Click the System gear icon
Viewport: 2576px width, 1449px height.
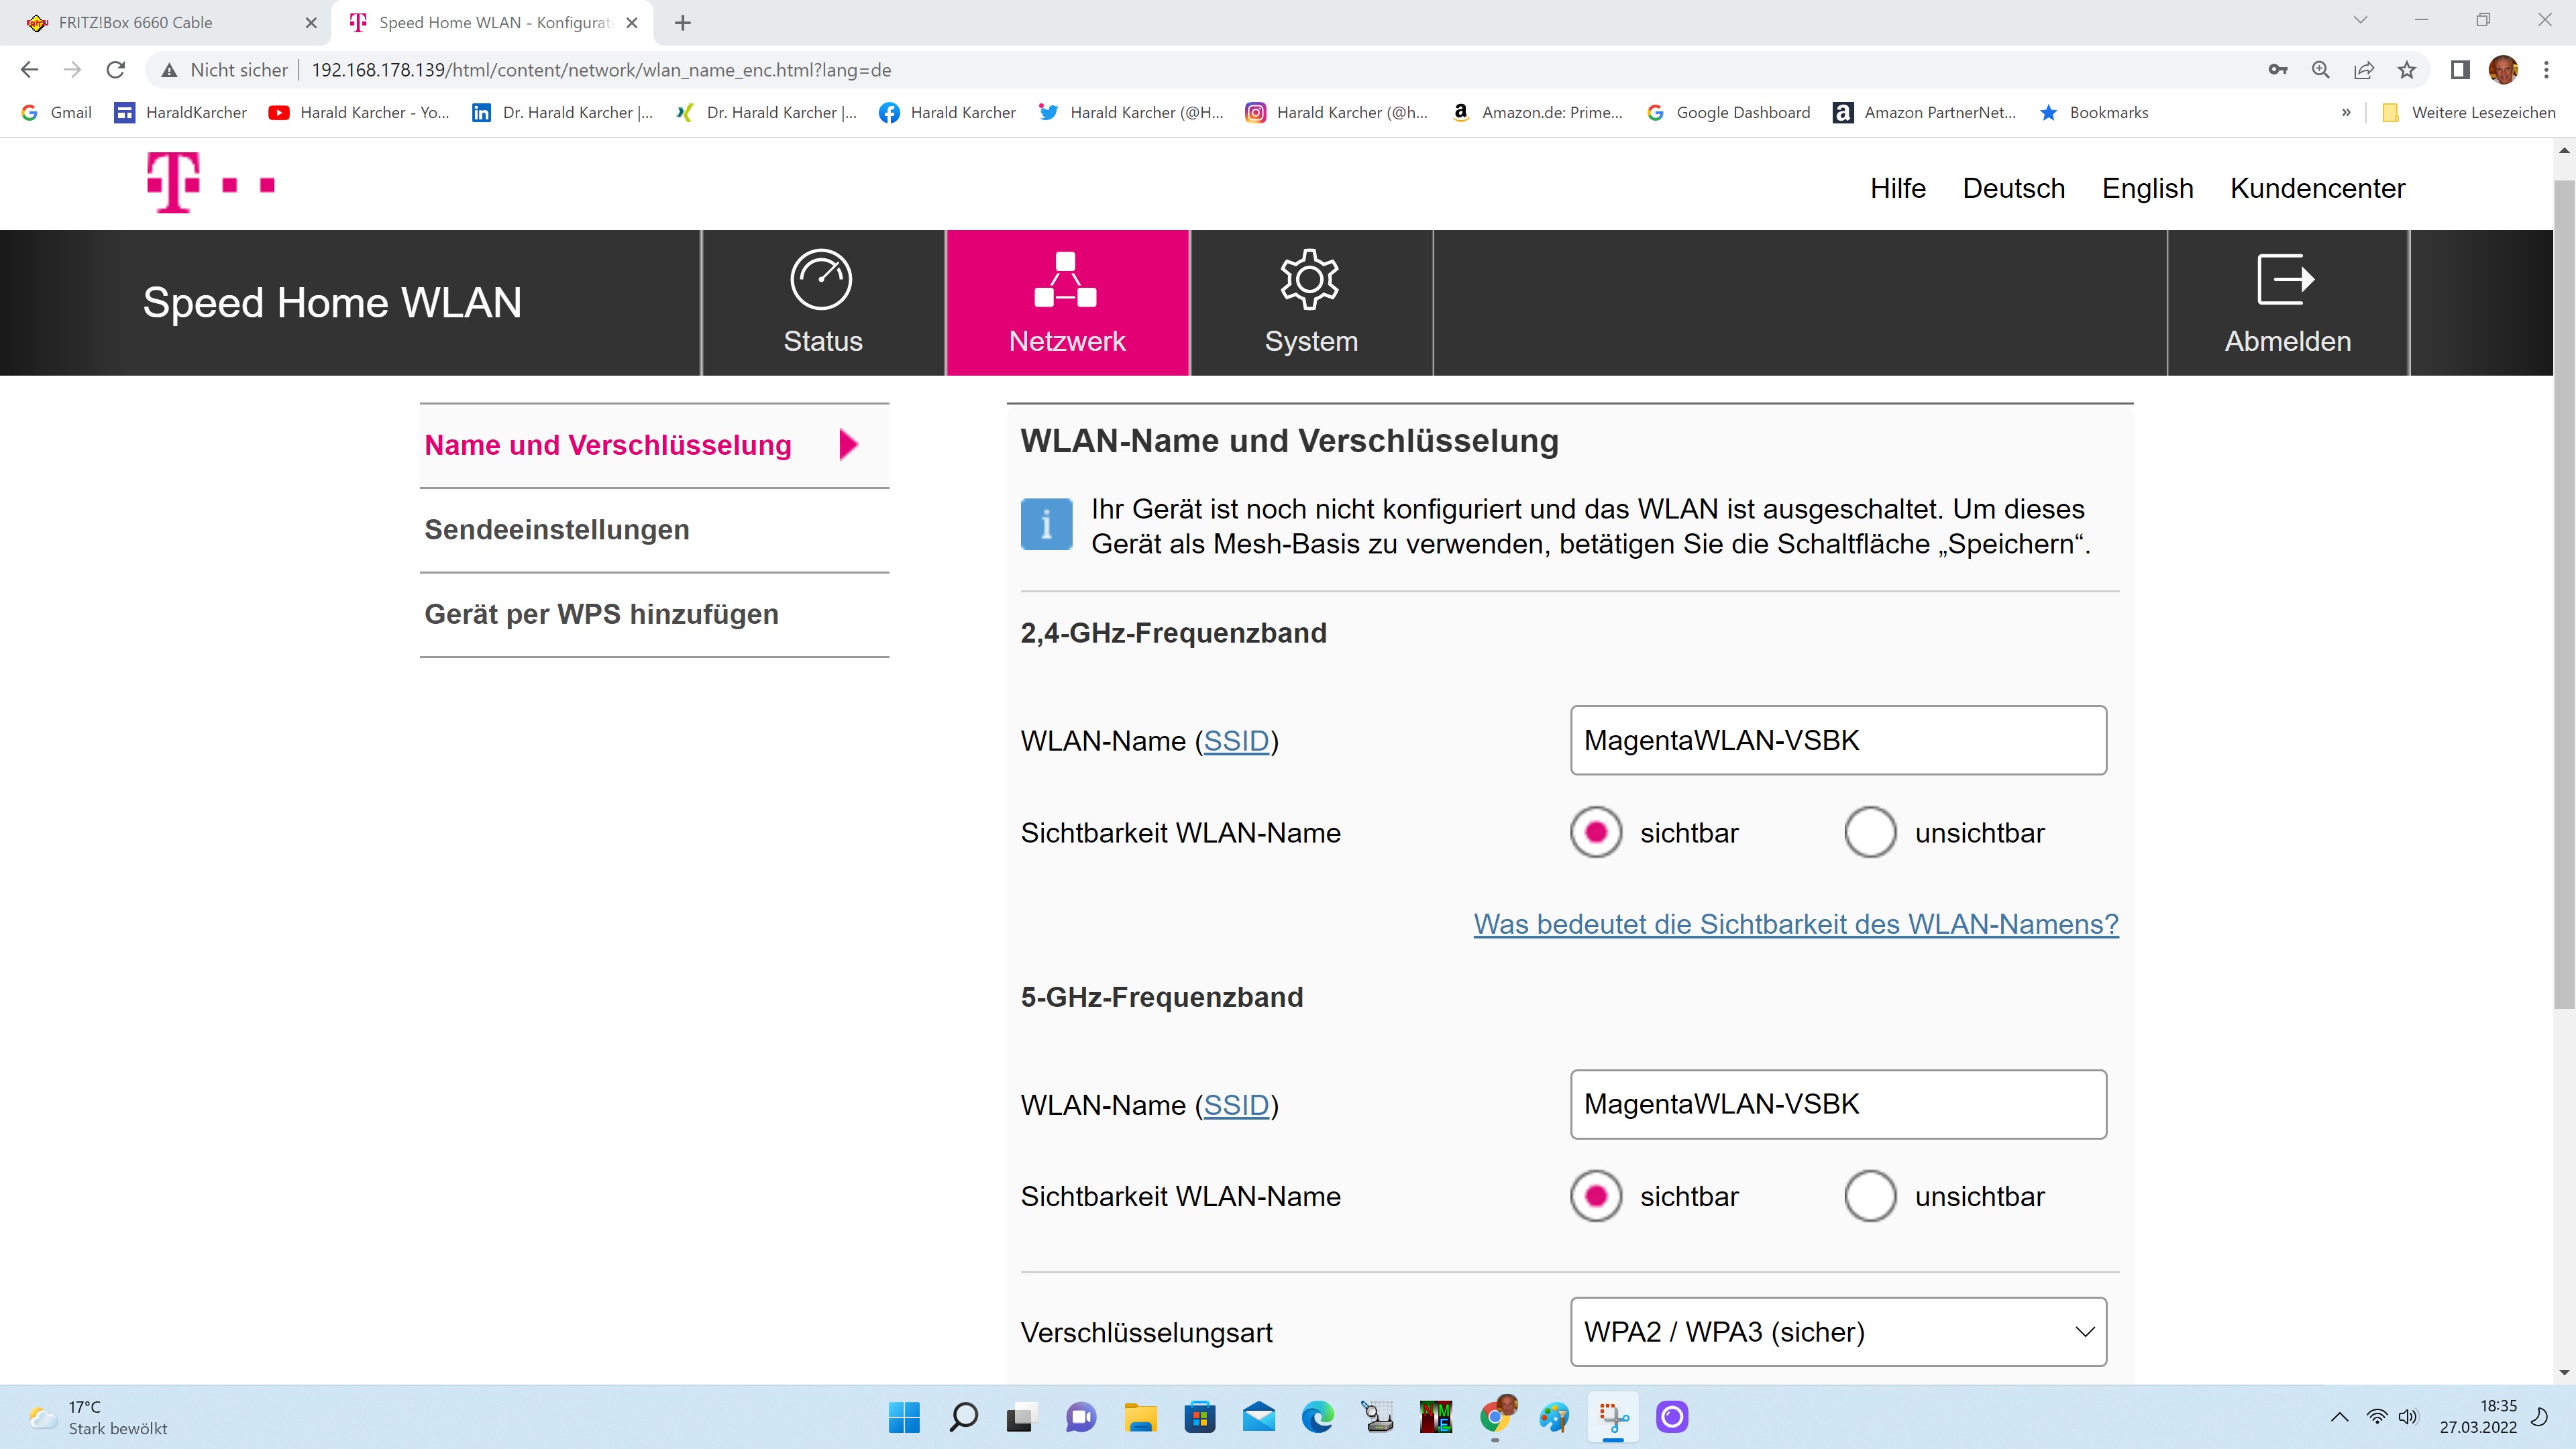pos(1309,279)
